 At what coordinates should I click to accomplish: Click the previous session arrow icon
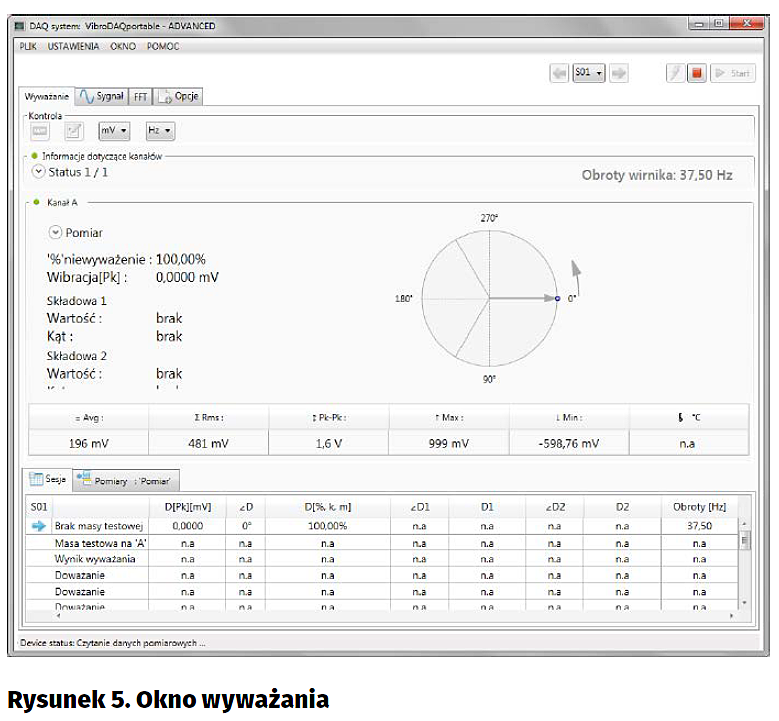pos(559,73)
